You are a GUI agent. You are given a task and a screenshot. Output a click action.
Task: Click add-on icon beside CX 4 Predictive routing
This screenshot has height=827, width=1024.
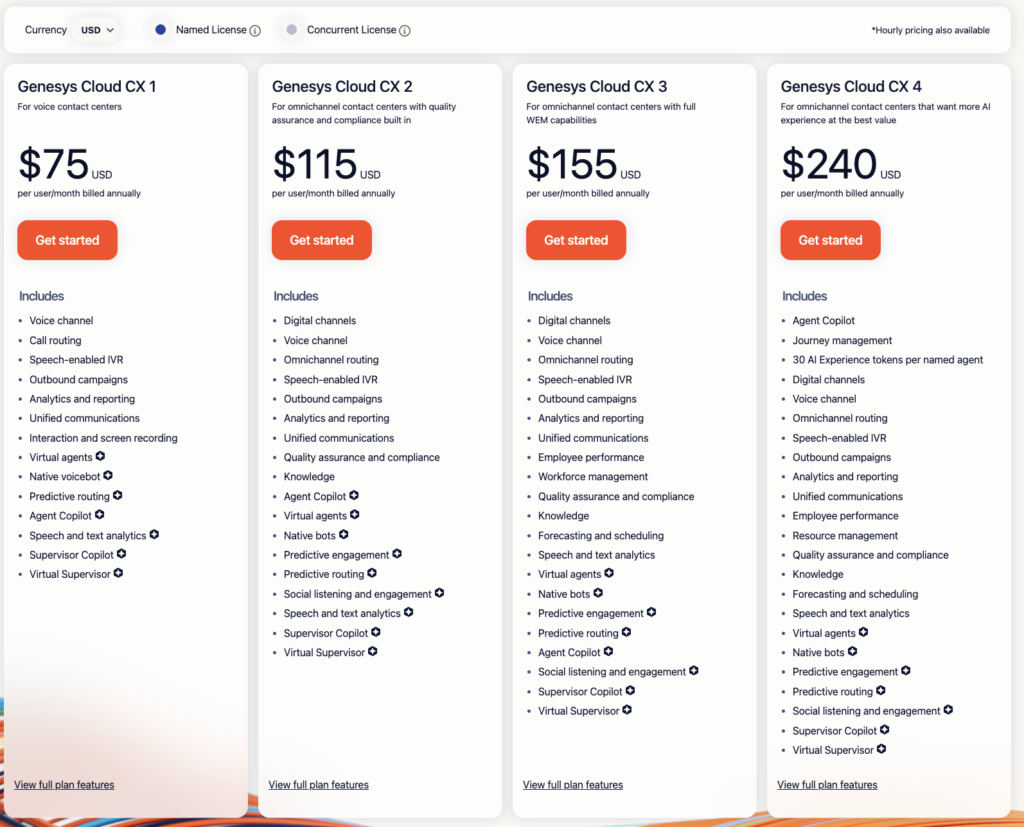[881, 691]
